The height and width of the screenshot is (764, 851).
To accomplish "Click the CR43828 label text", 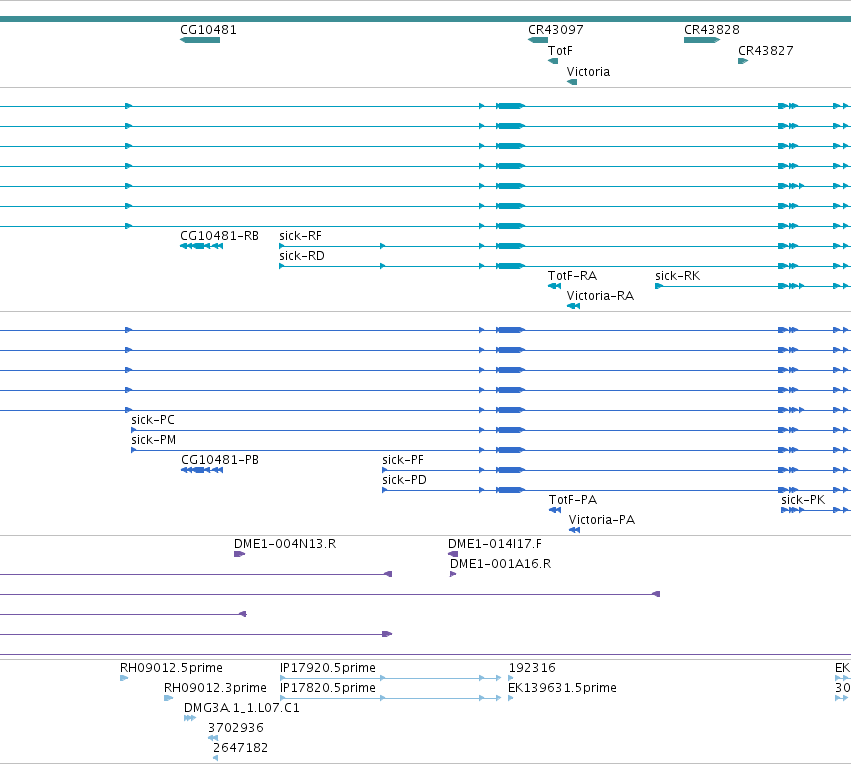I will pos(712,30).
